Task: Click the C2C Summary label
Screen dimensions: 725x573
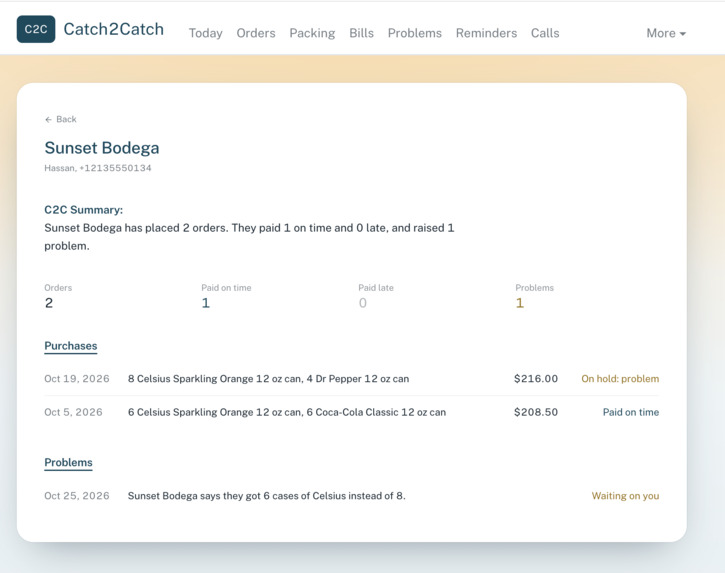Action: point(84,210)
